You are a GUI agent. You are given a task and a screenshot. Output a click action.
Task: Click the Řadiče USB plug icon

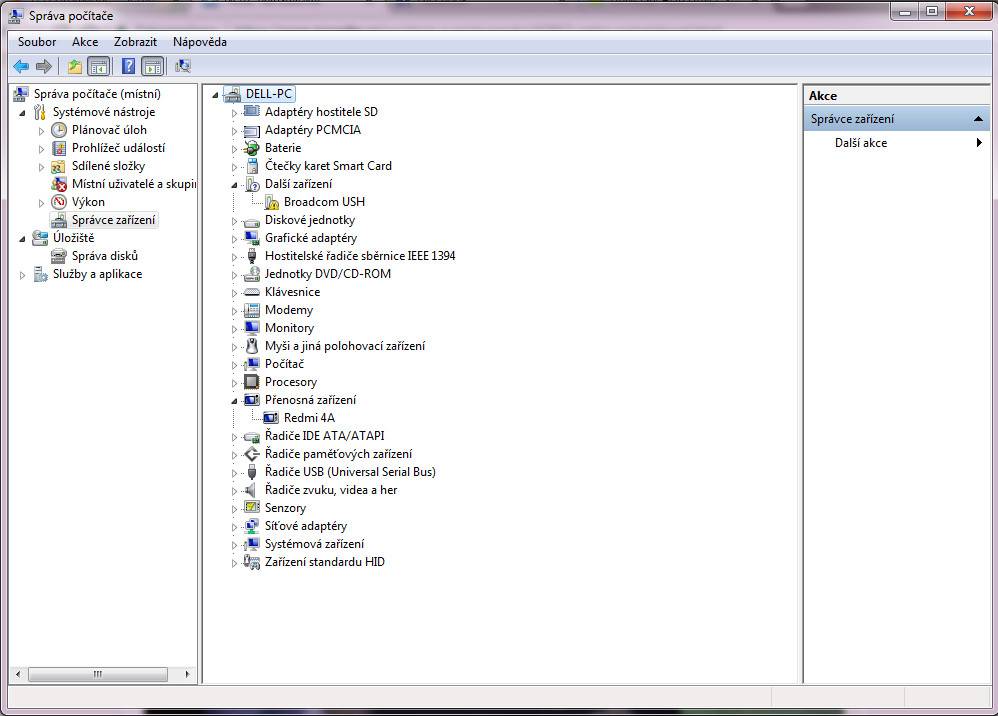coord(252,472)
